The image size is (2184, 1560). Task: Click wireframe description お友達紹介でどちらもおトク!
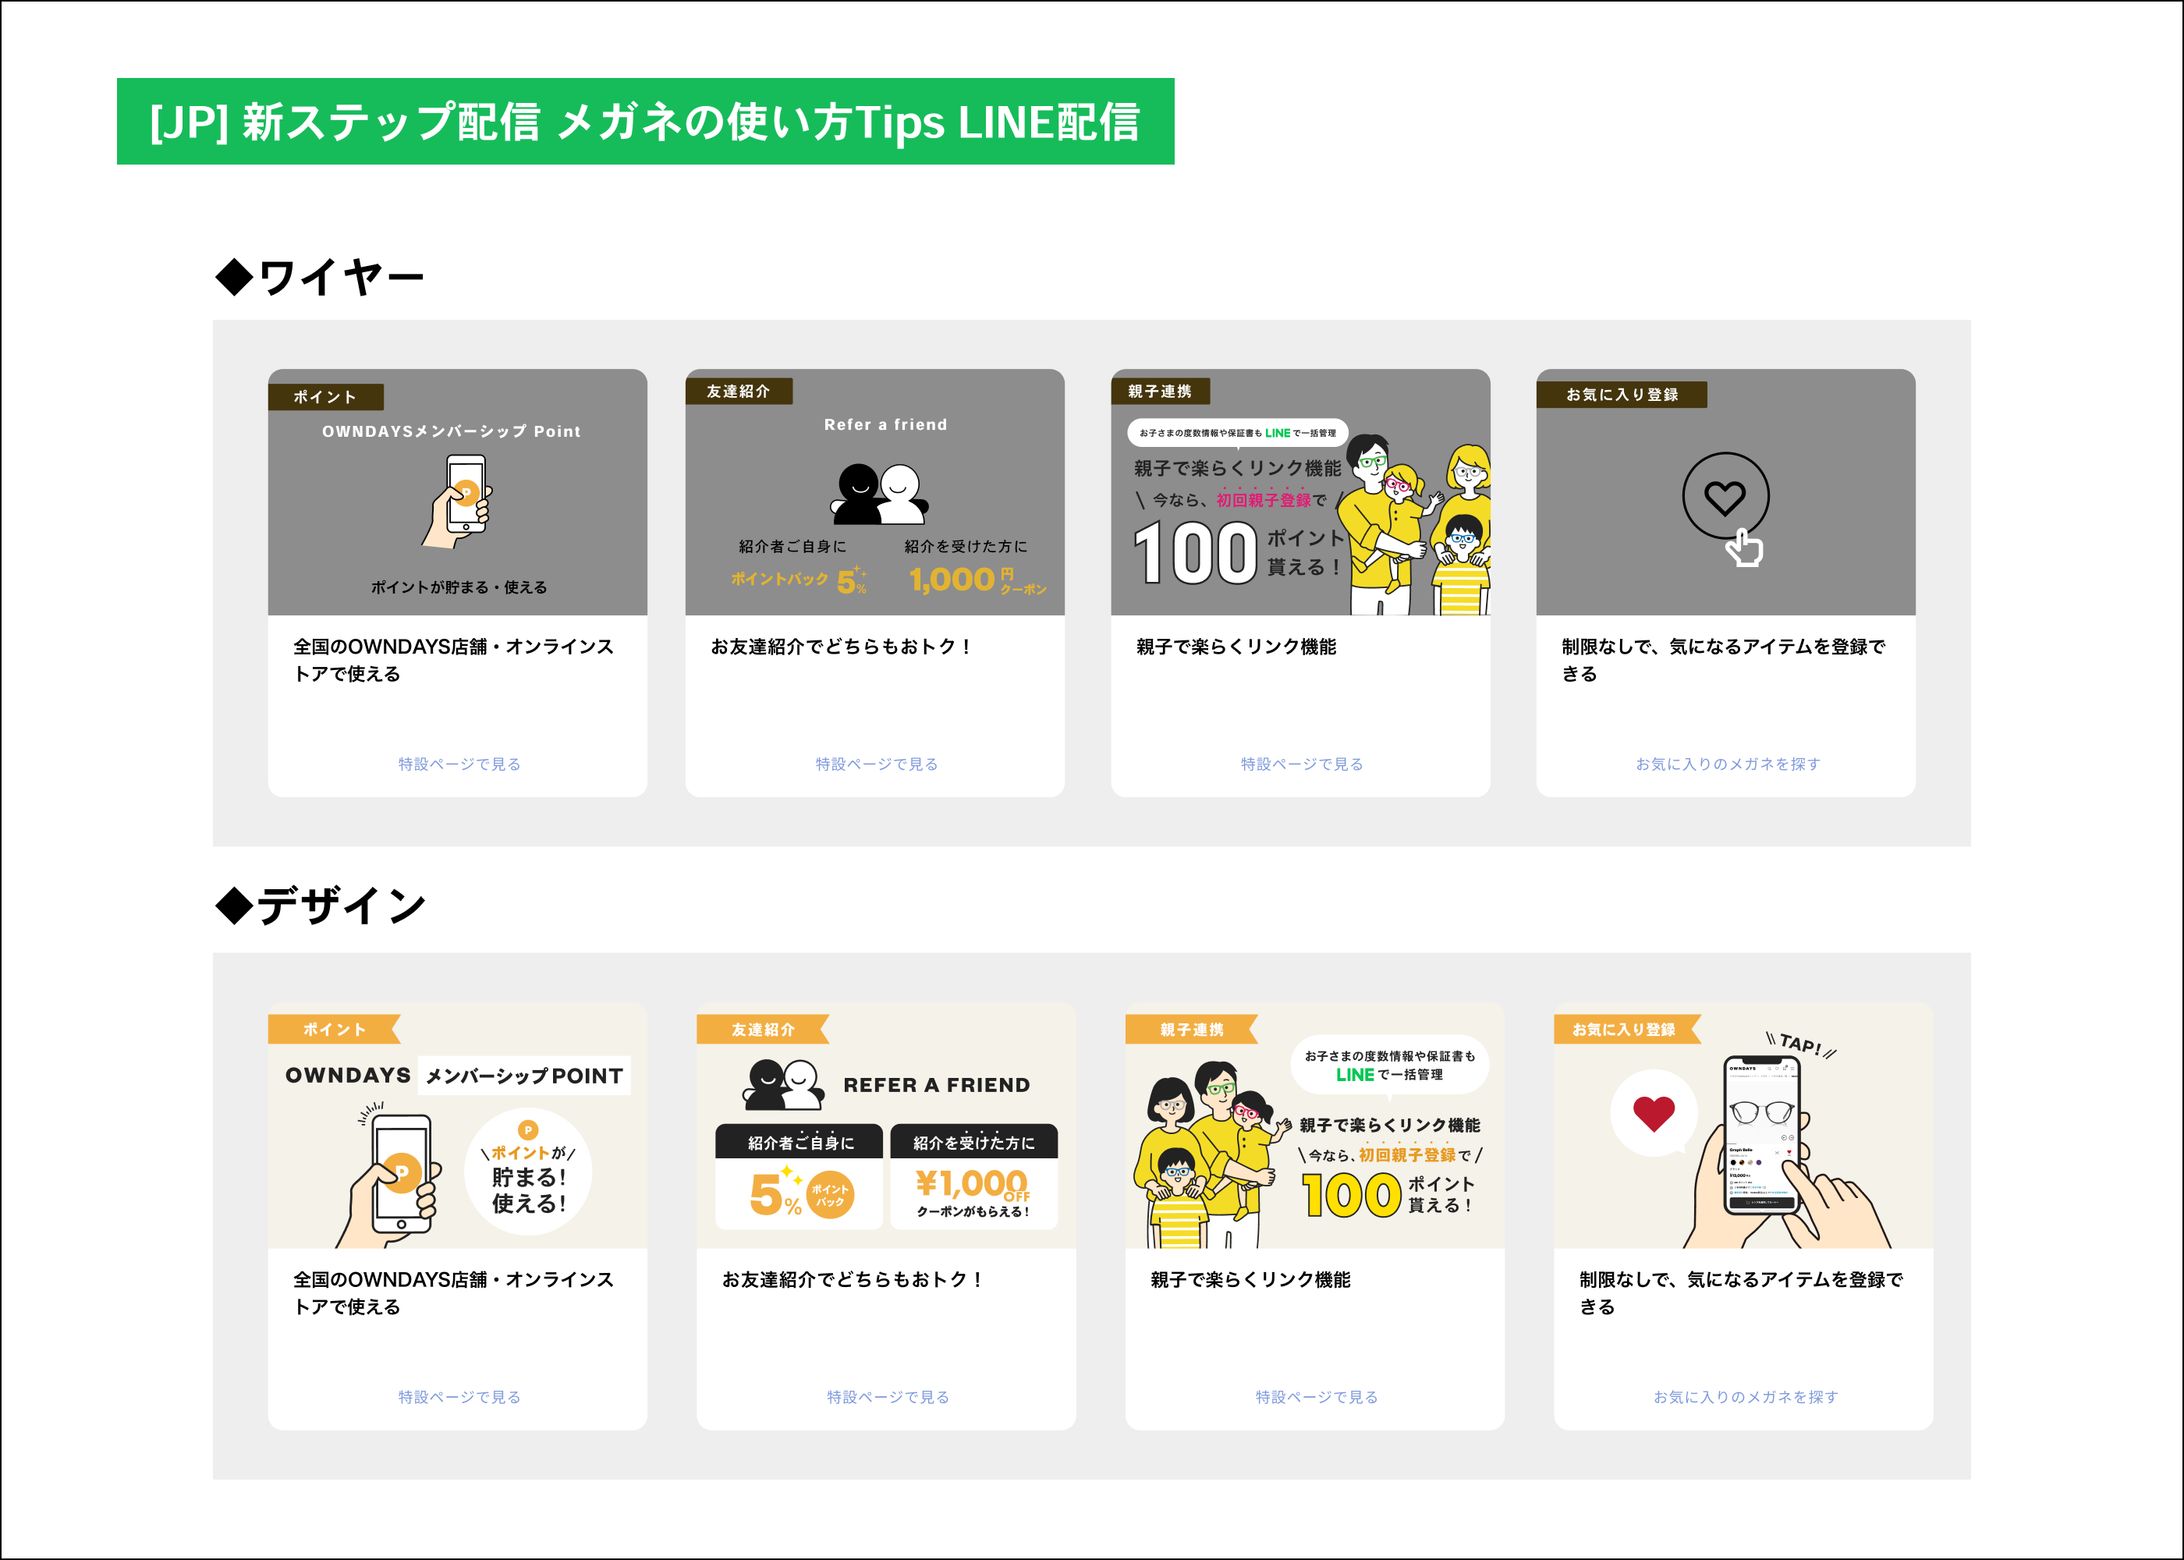point(842,647)
